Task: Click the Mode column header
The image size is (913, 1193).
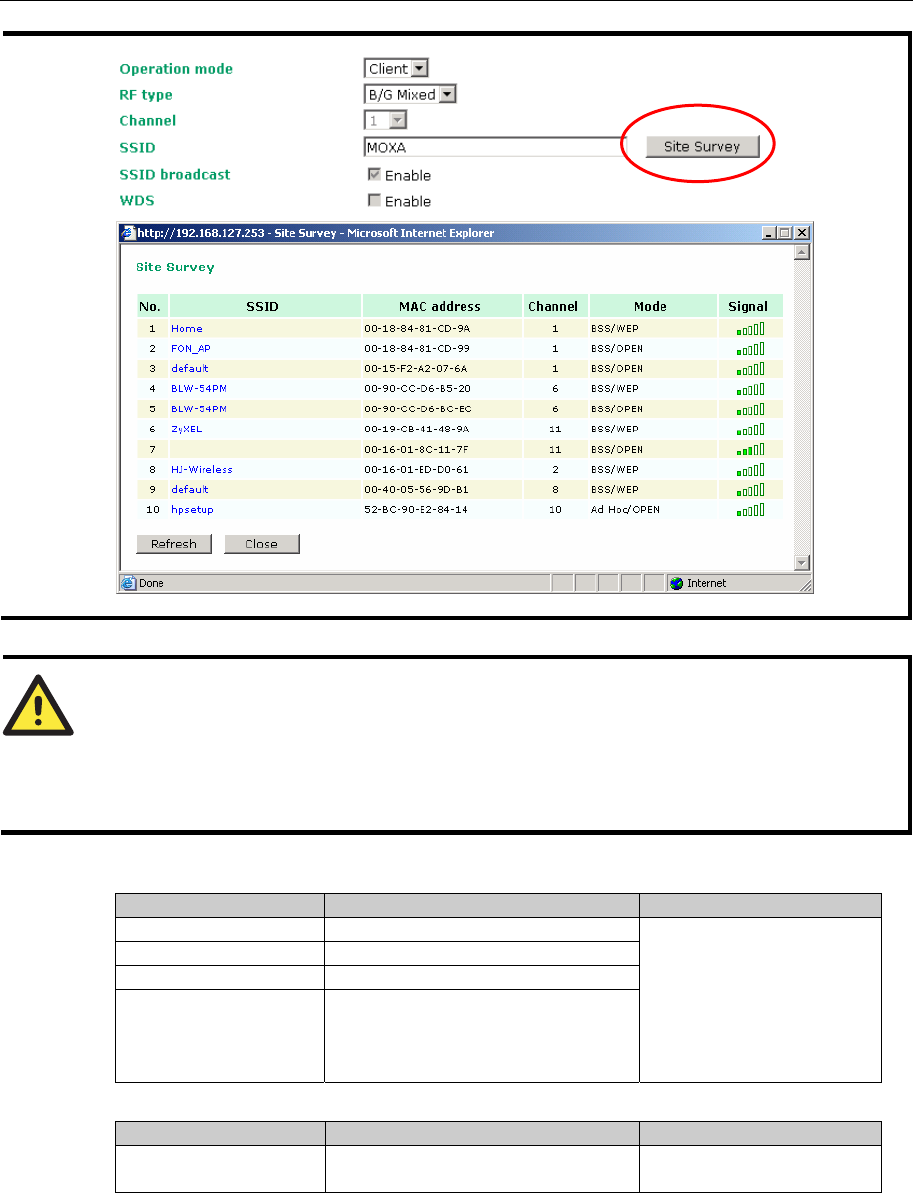Action: (653, 306)
